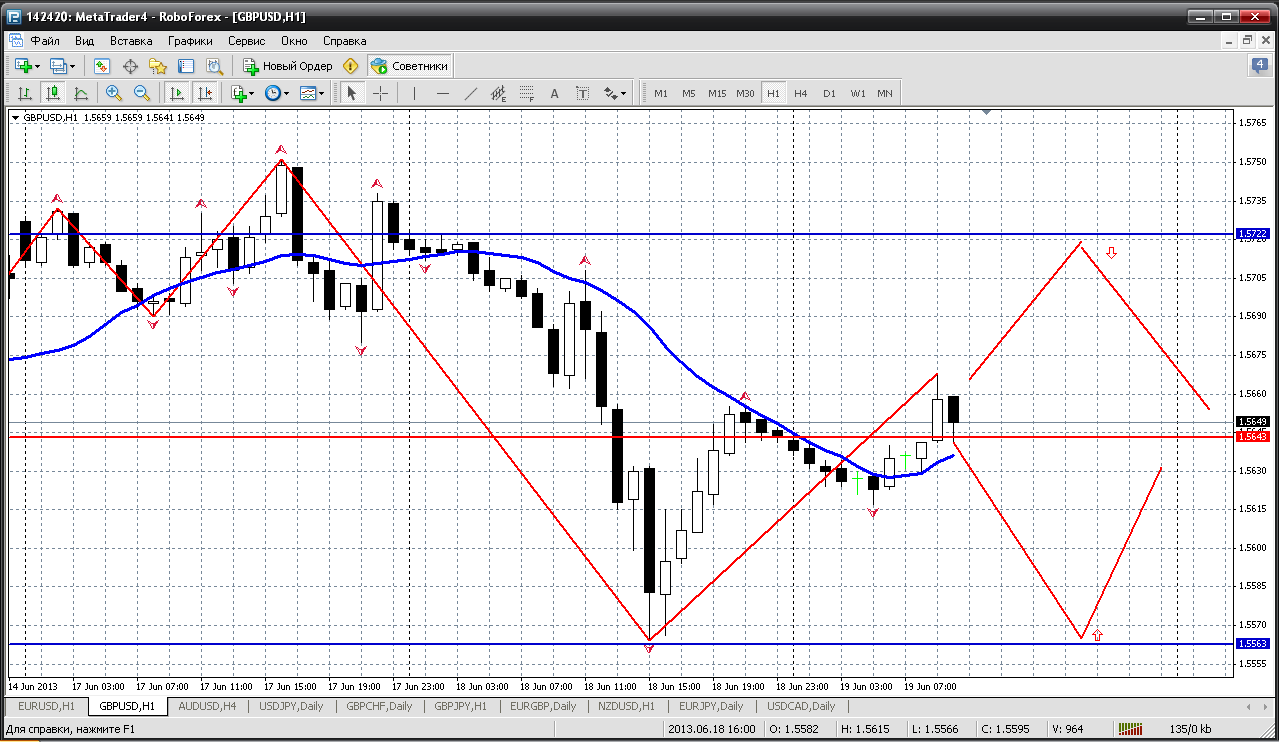Set timeframe to M30
The width and height of the screenshot is (1279, 742).
point(745,93)
